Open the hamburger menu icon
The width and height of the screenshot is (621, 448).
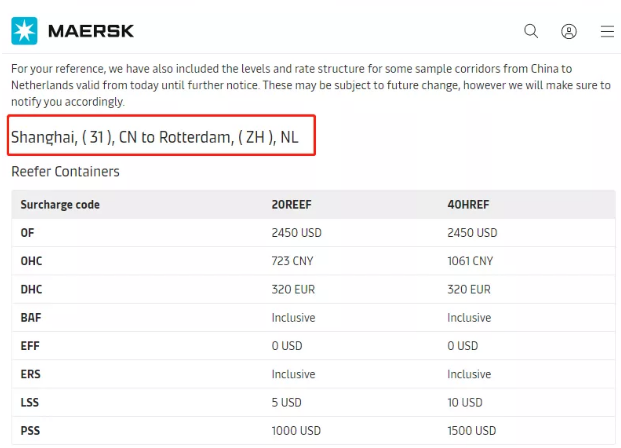(x=607, y=31)
